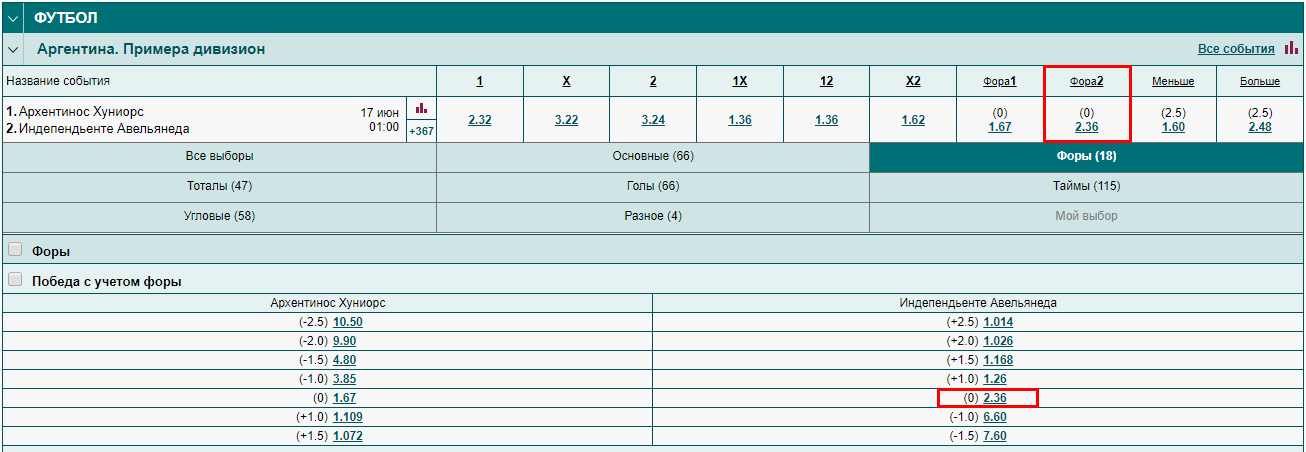Viewport: 1306px width, 452px height.
Task: Show the Все выборы tab
Action: pyautogui.click(x=219, y=156)
